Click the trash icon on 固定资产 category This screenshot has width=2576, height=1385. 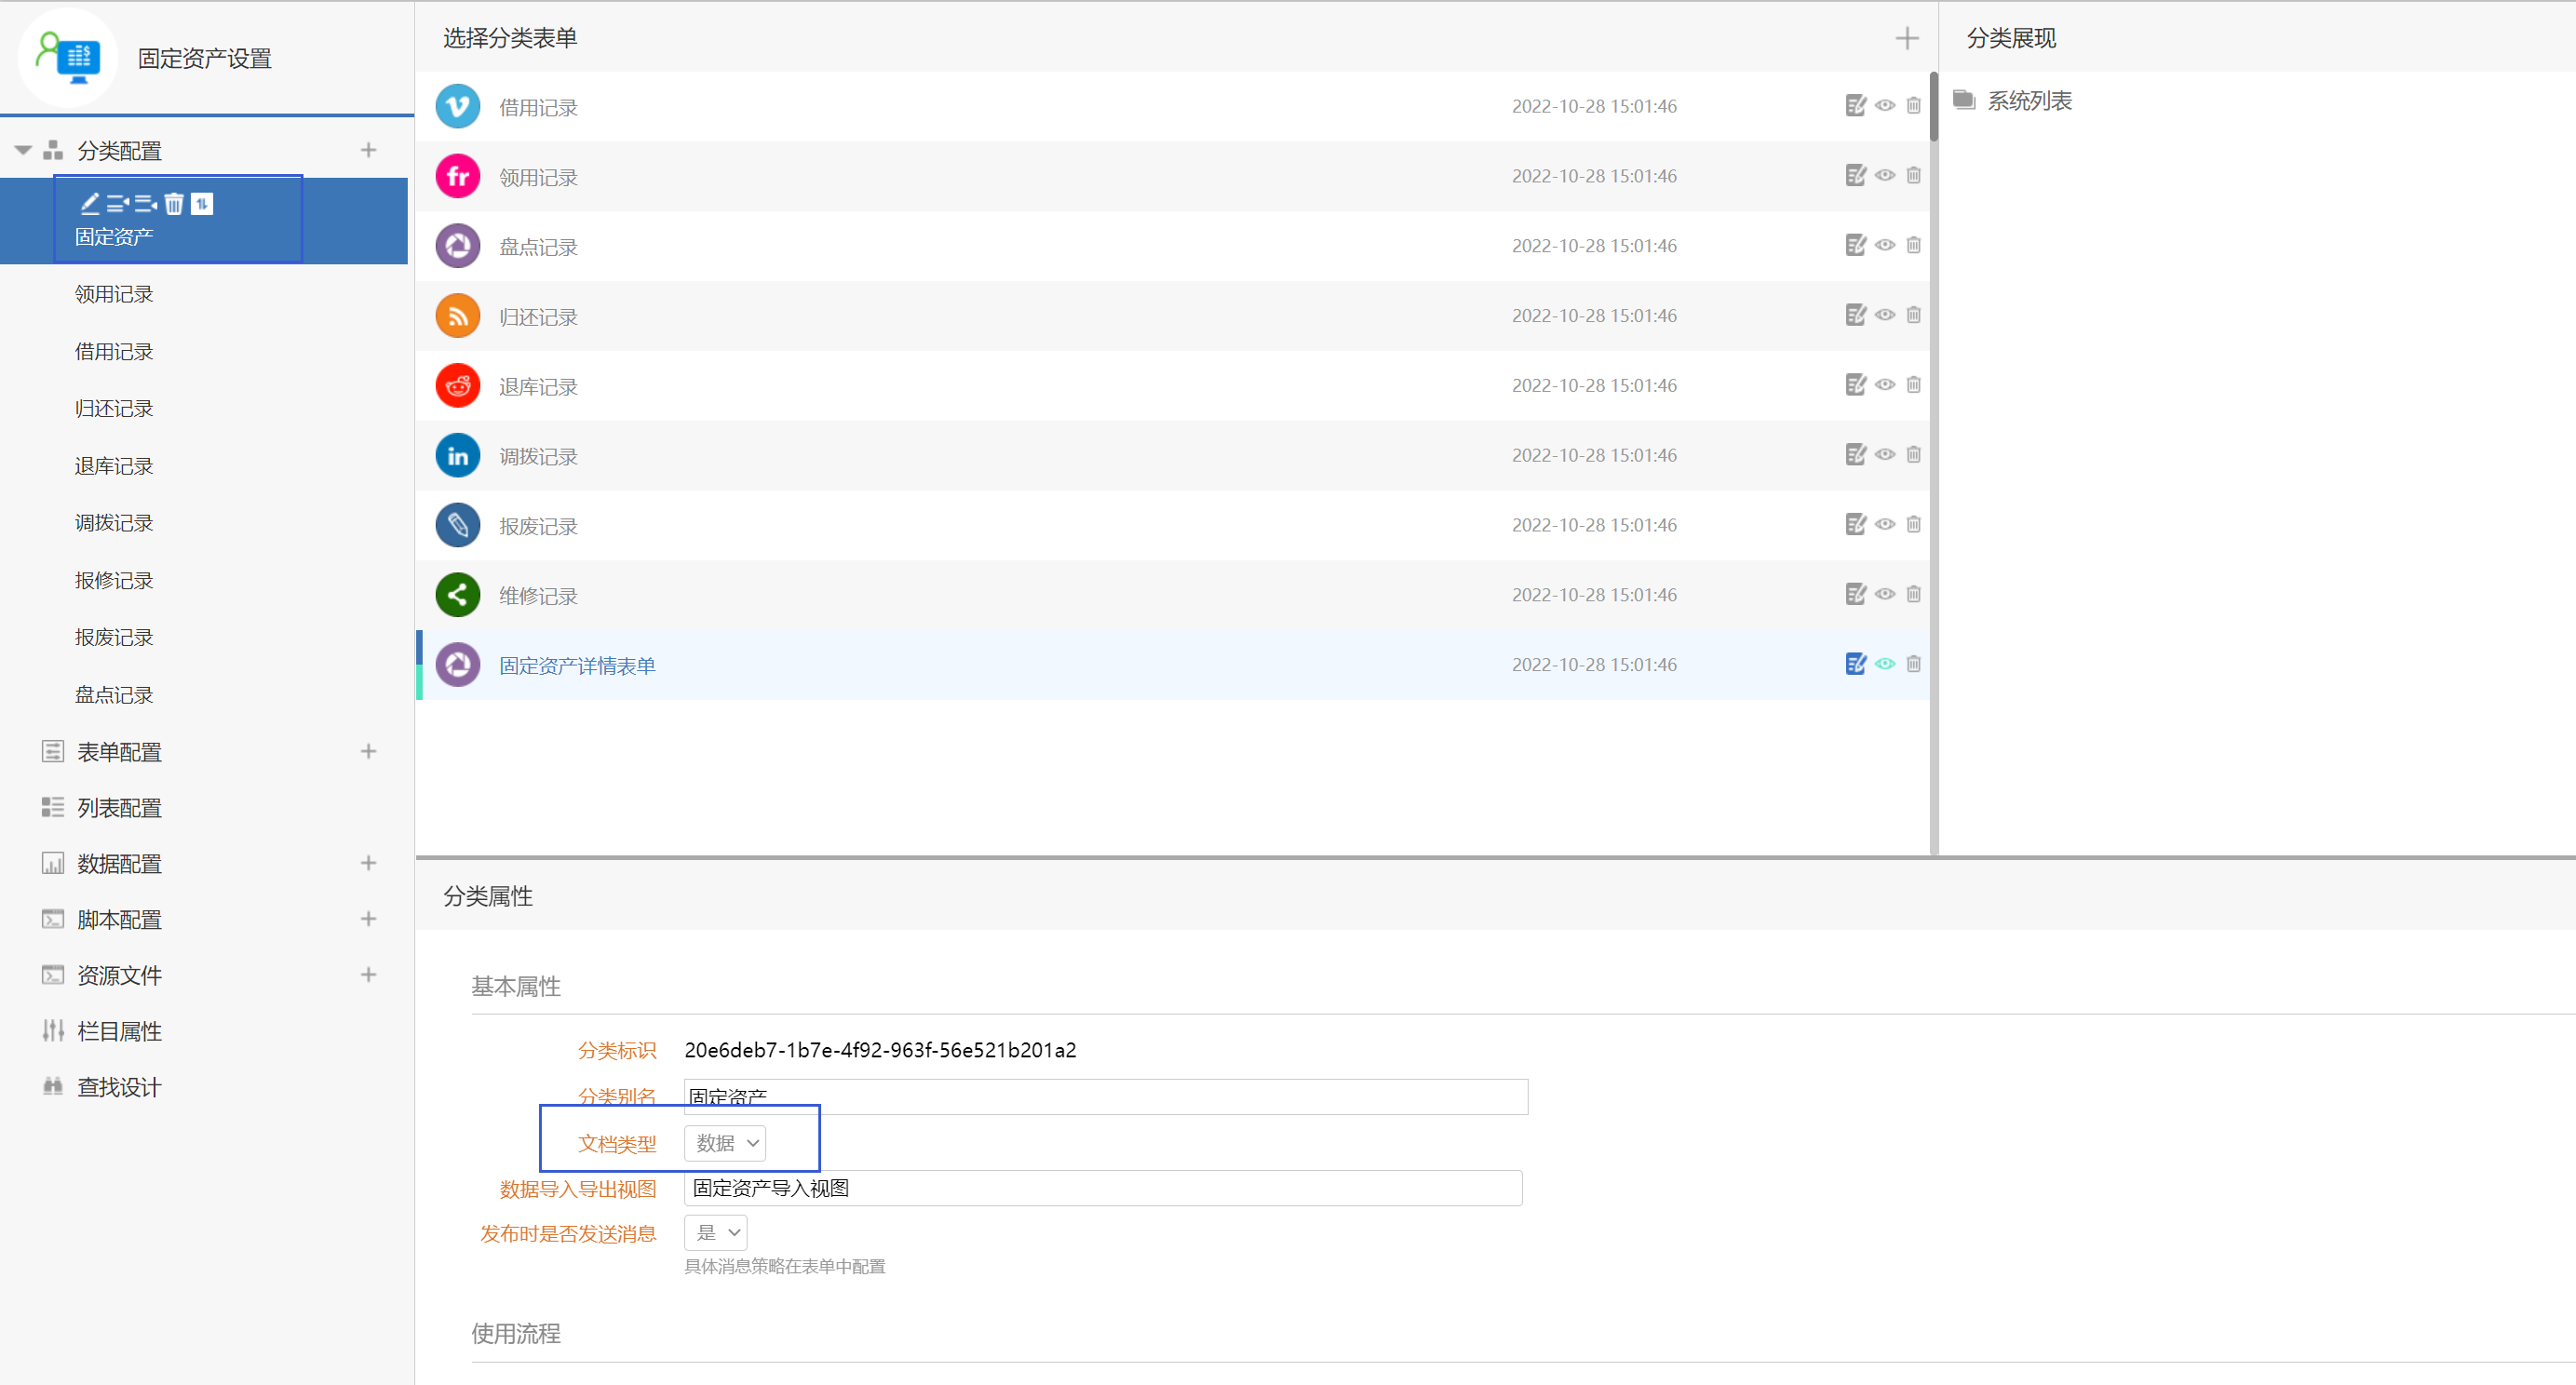click(x=174, y=204)
